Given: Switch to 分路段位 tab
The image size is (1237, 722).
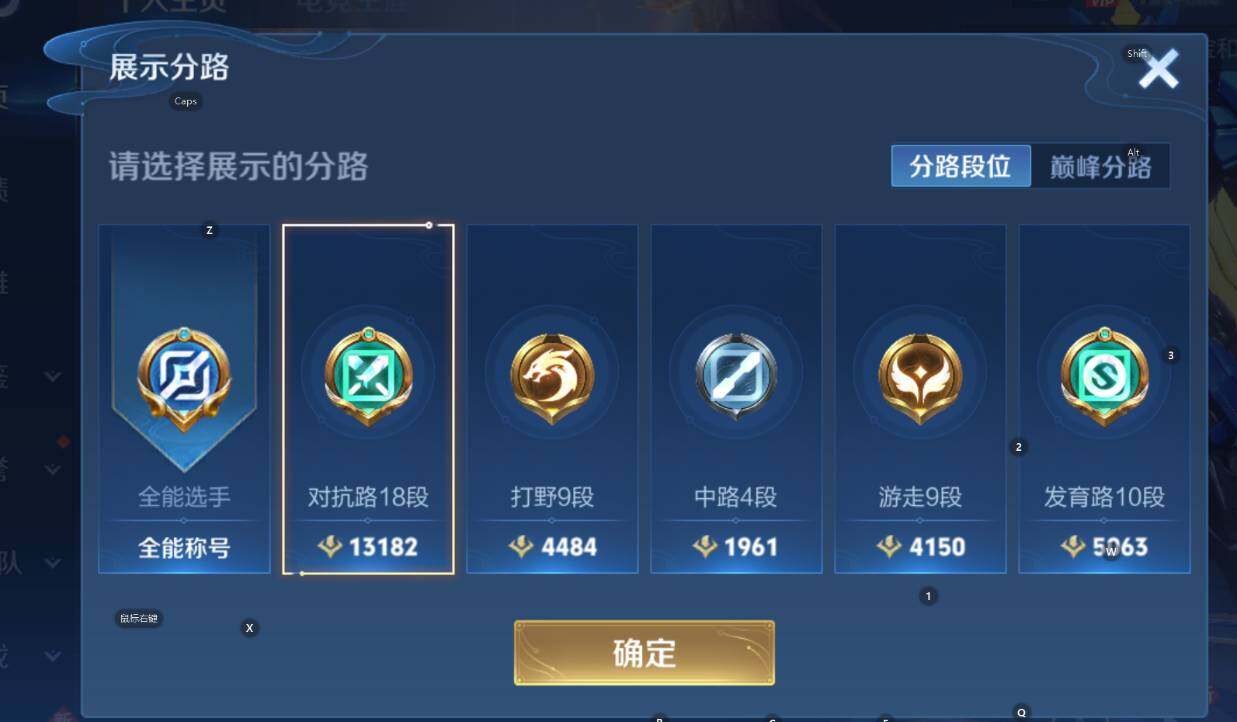Looking at the screenshot, I should point(961,166).
